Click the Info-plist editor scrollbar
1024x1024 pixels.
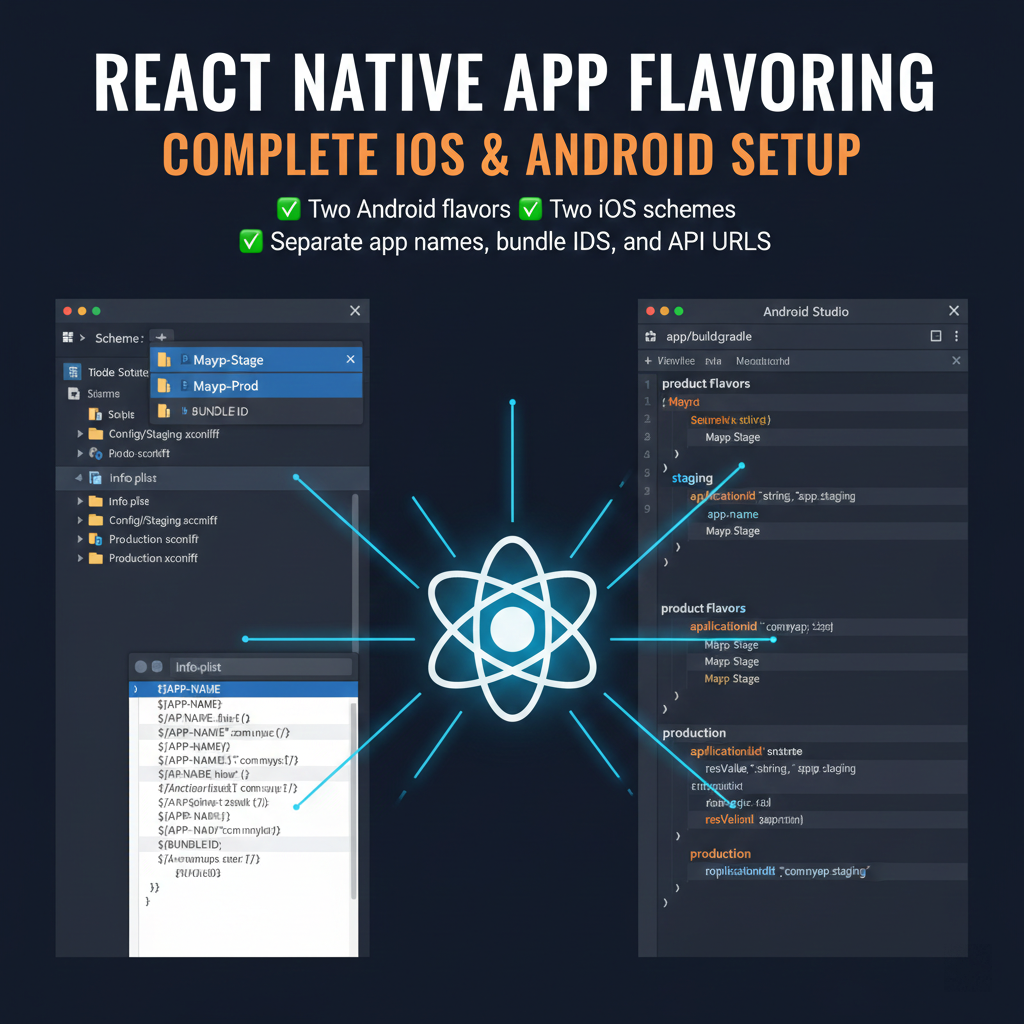click(354, 800)
